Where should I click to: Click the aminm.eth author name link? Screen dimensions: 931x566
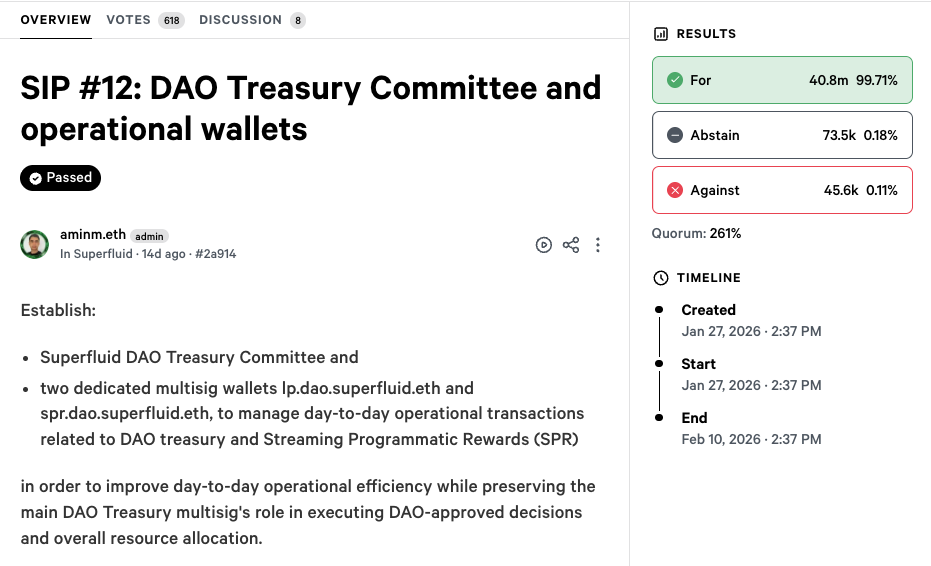tap(93, 235)
